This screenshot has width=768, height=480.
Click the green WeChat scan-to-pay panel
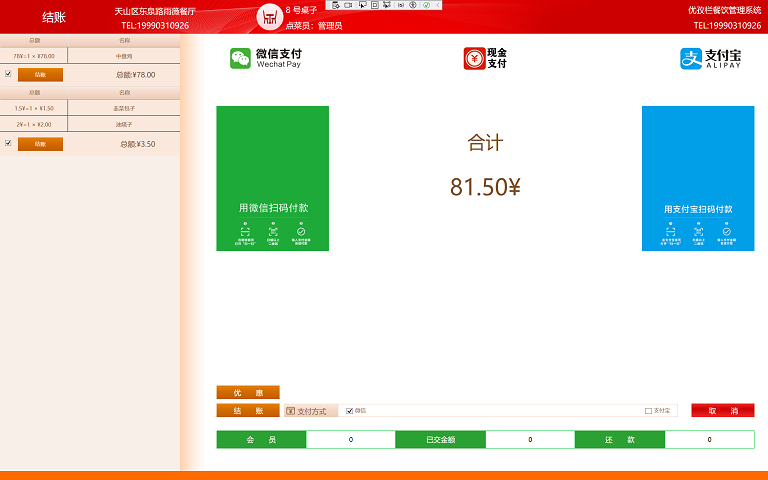click(x=272, y=178)
